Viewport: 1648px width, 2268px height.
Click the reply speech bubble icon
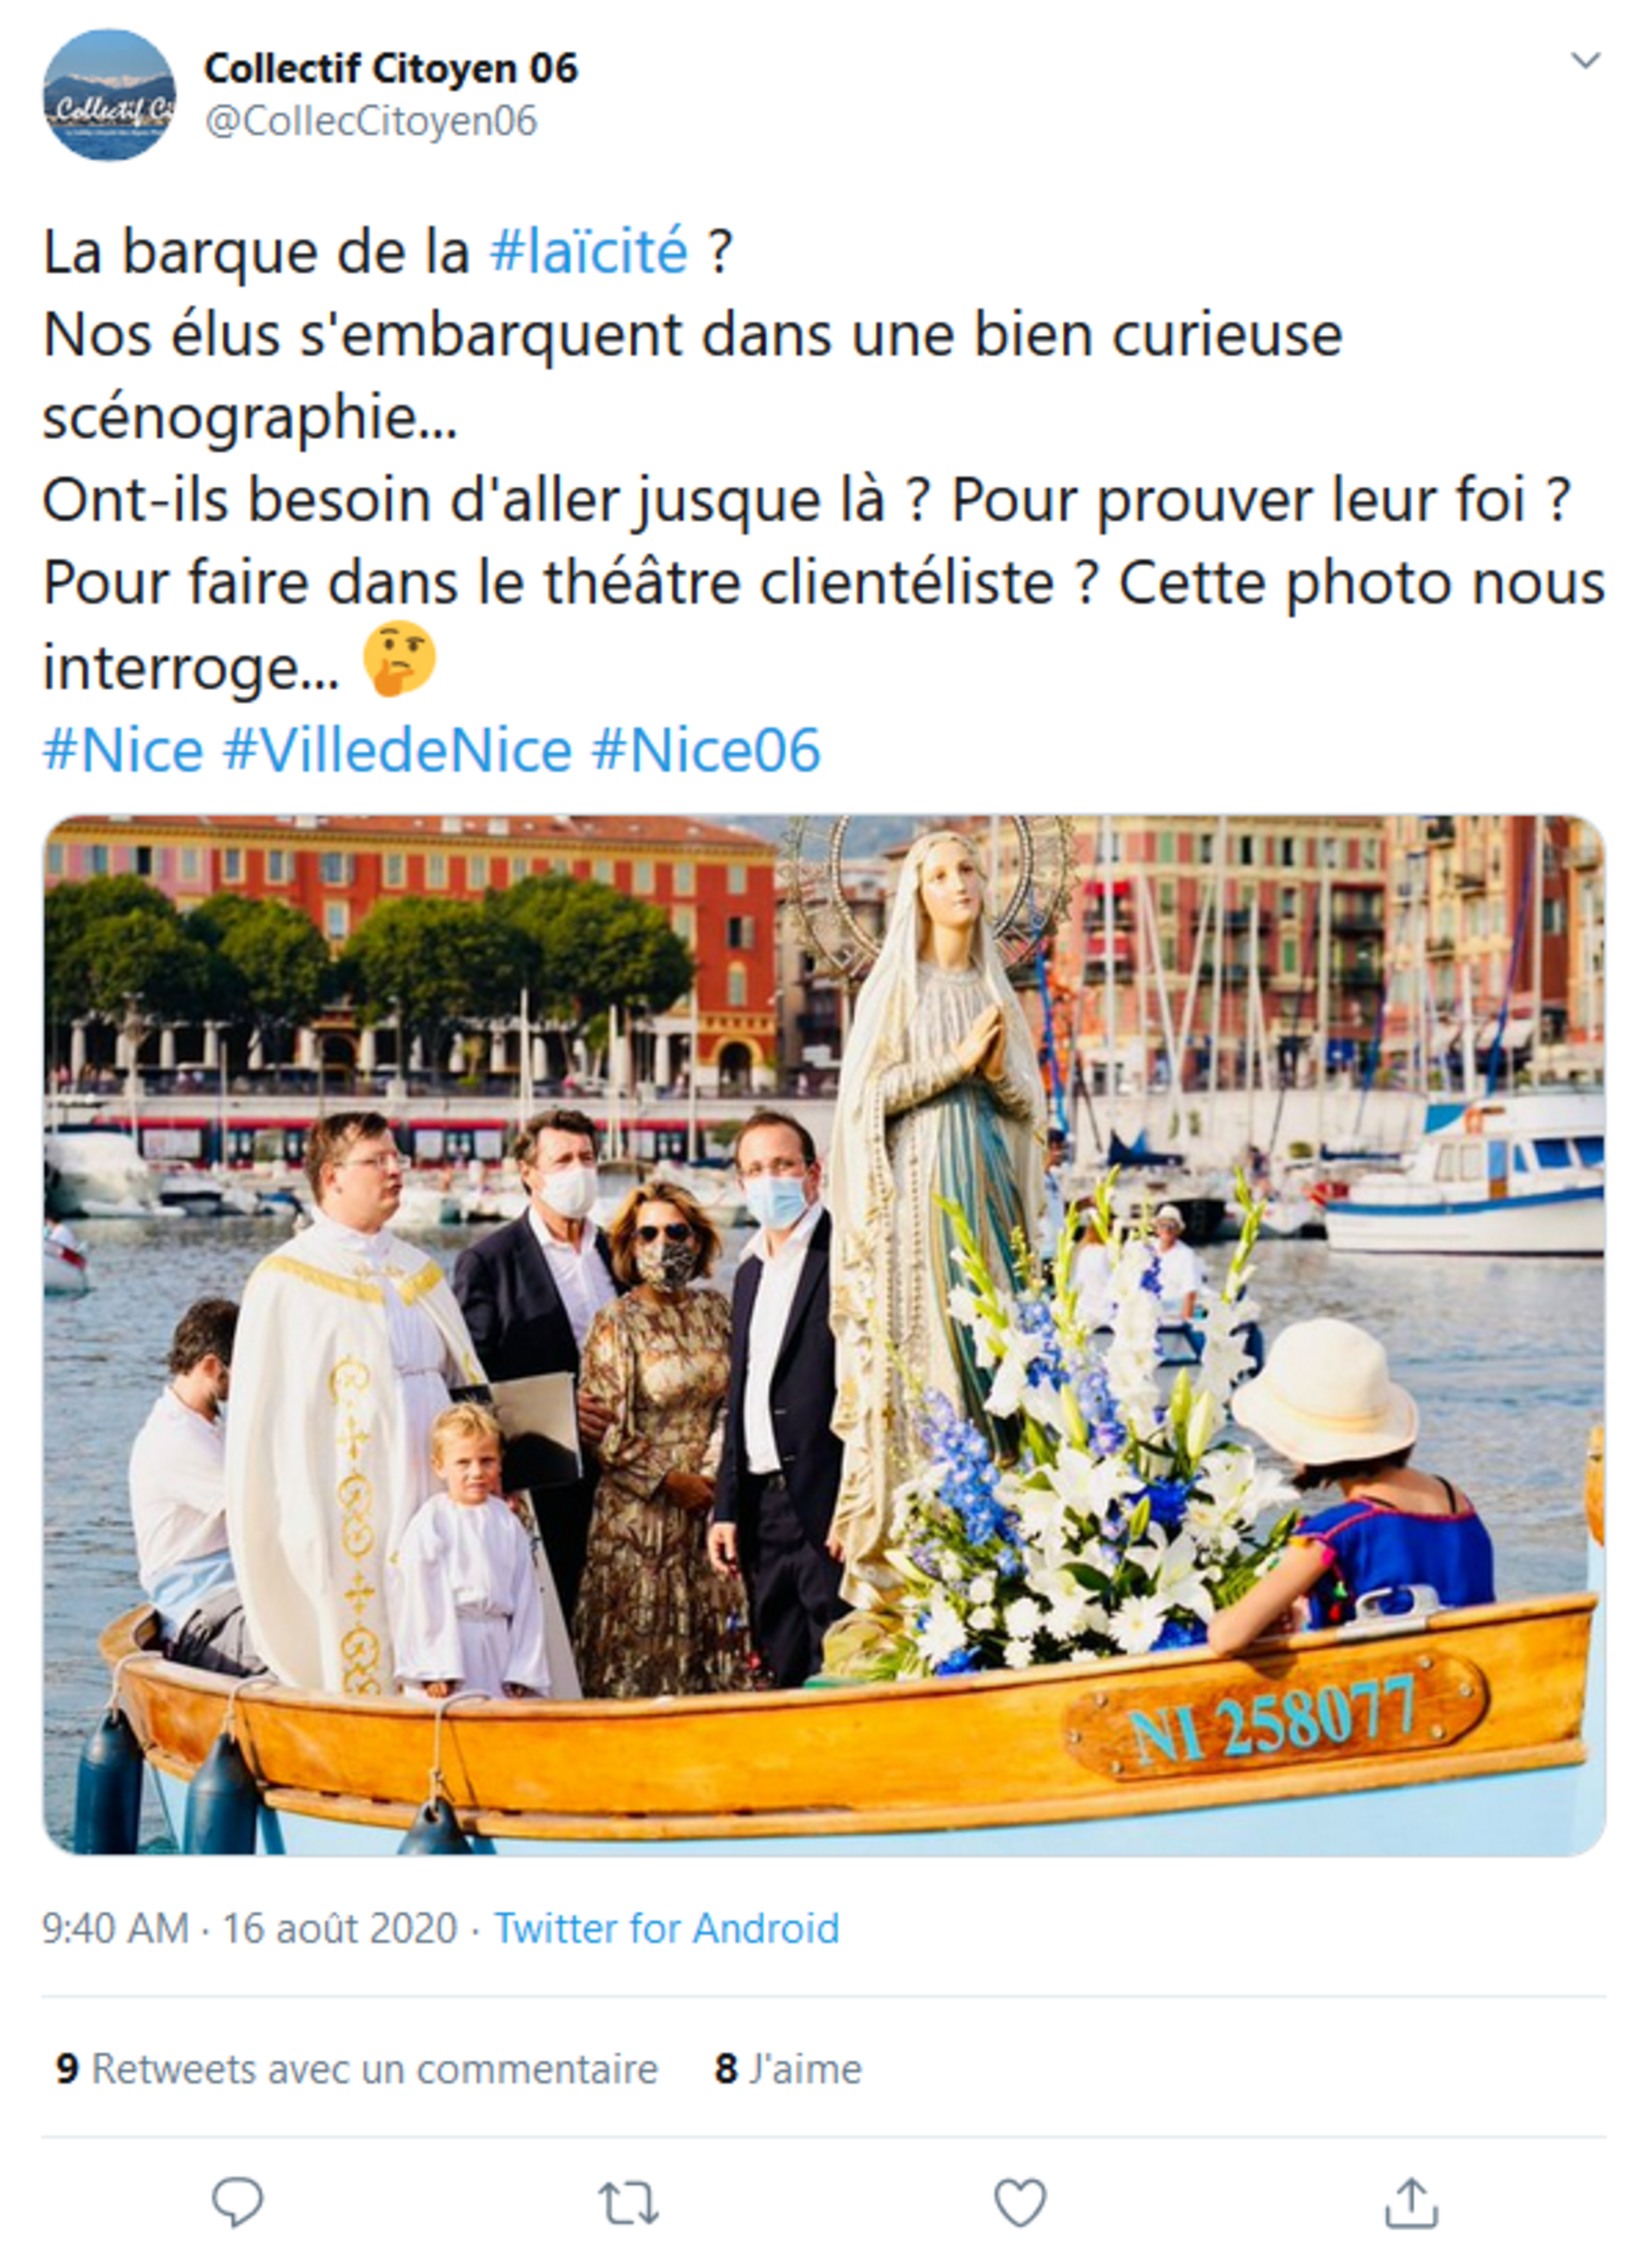pyautogui.click(x=237, y=2201)
